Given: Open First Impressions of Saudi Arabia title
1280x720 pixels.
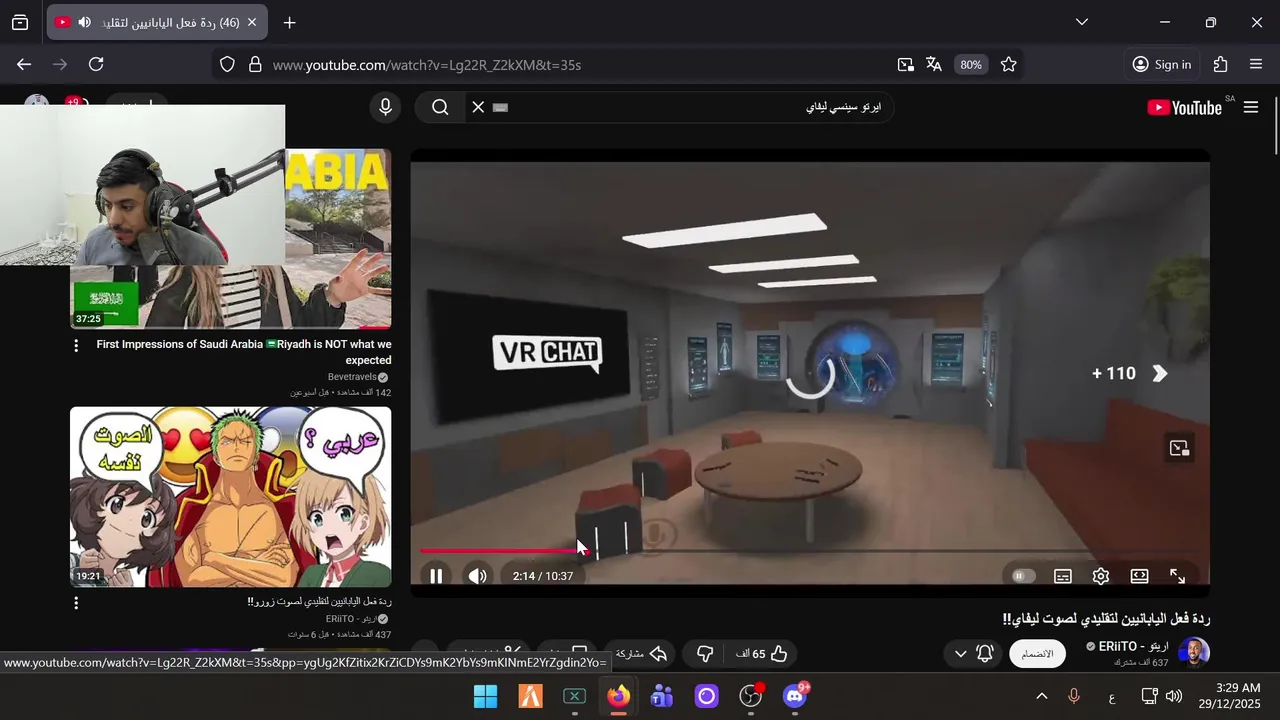Looking at the screenshot, I should pos(243,352).
